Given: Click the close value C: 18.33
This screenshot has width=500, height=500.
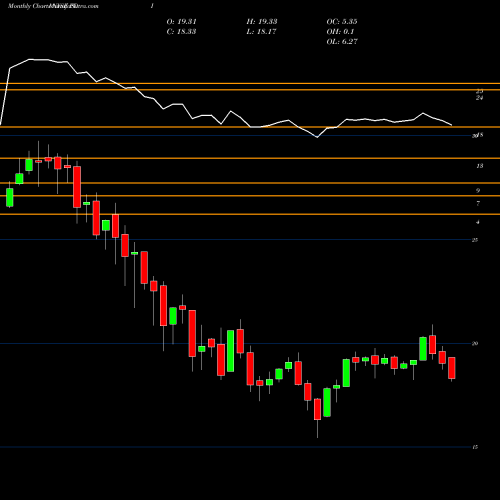Looking at the screenshot, I should click(x=181, y=32).
